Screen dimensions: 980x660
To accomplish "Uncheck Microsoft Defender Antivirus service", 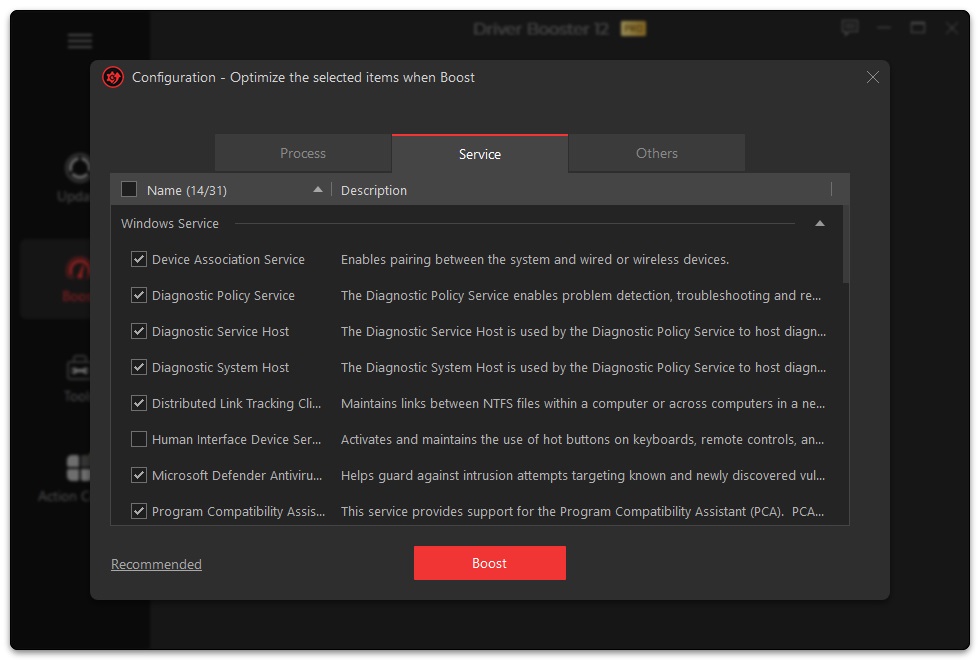I will [139, 475].
